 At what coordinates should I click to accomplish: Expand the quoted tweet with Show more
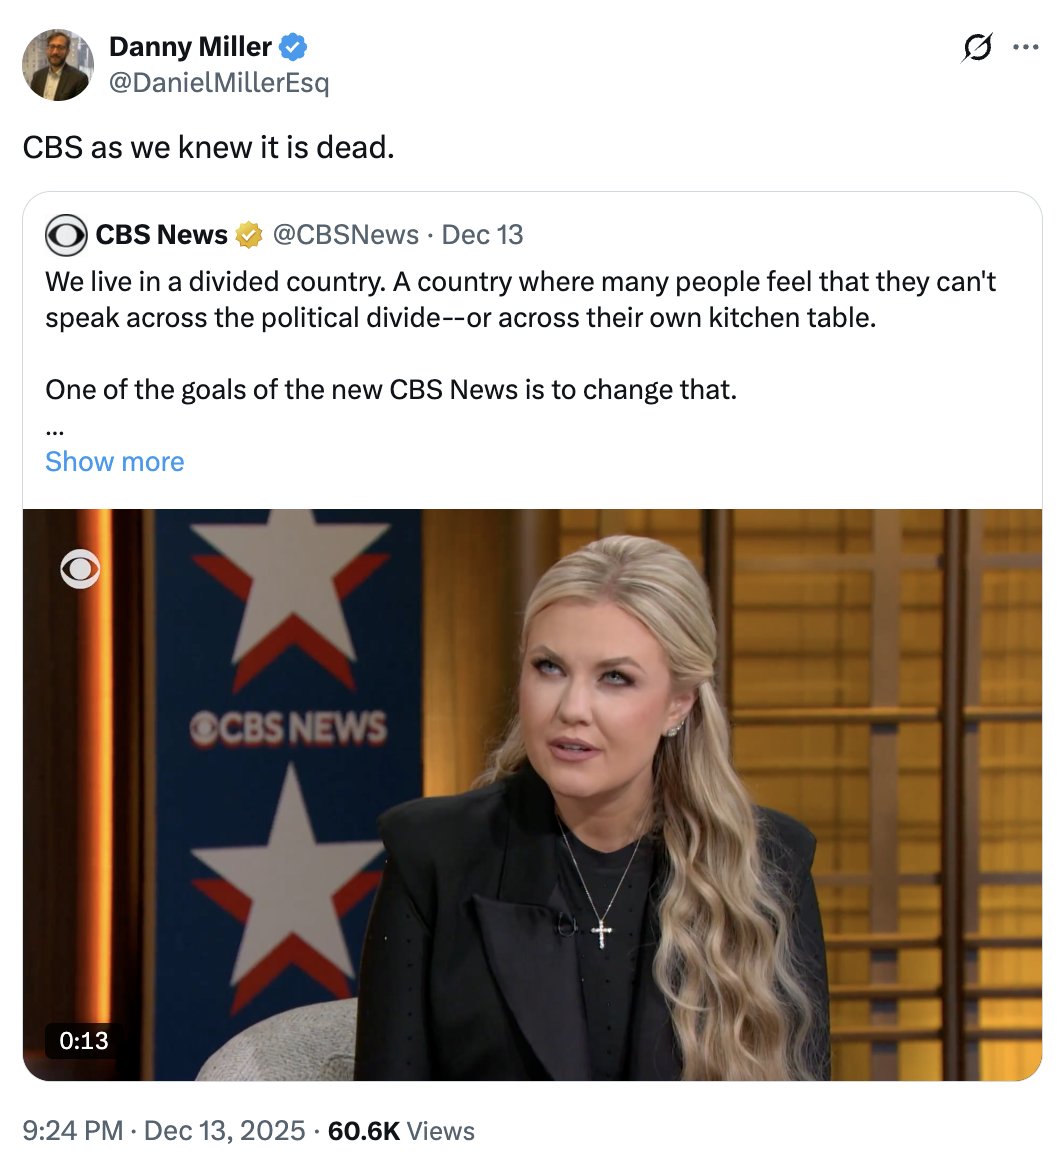coord(114,461)
